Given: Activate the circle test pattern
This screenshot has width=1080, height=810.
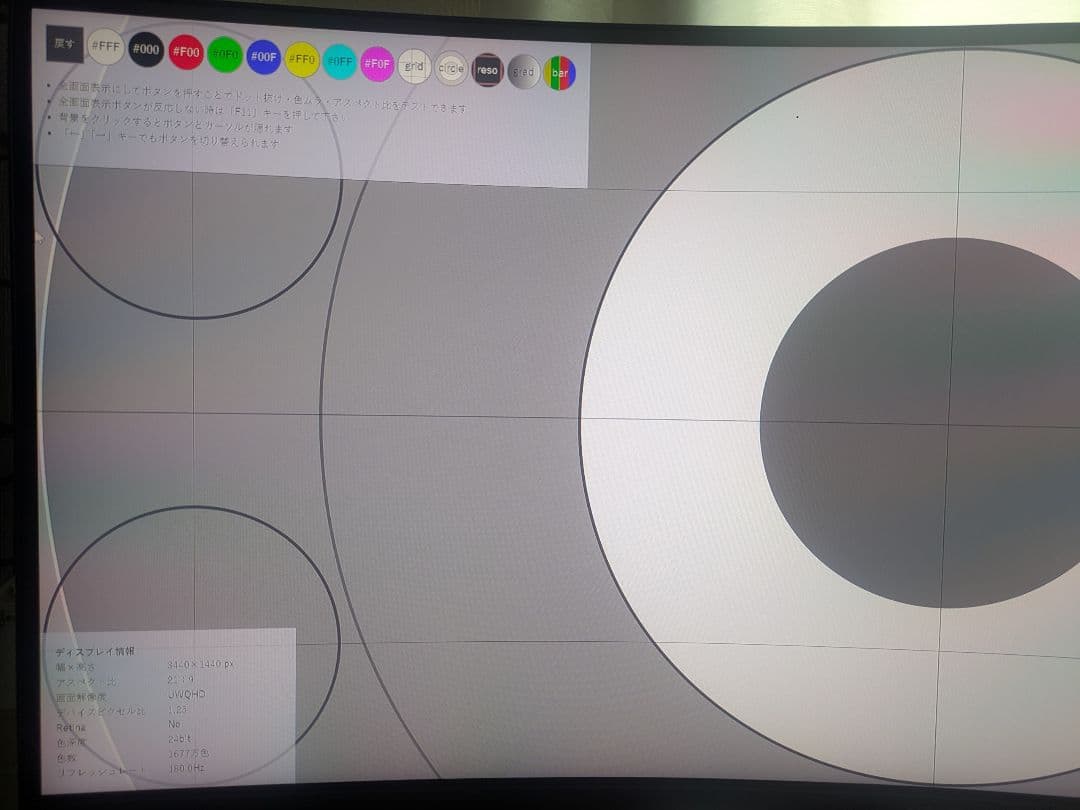Looking at the screenshot, I should tap(451, 68).
